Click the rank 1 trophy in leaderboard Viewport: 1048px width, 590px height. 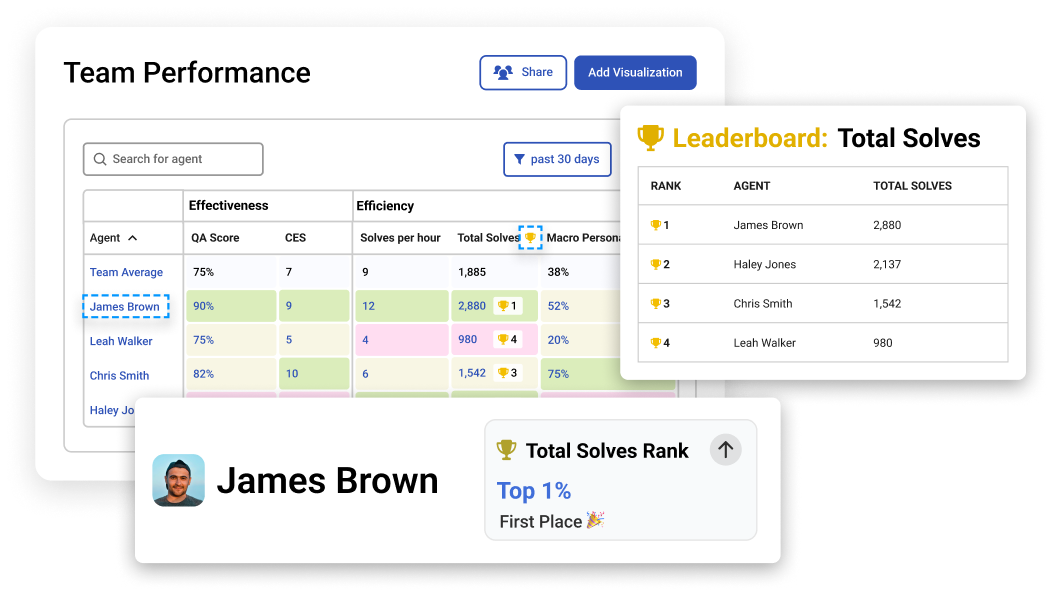pyautogui.click(x=656, y=226)
